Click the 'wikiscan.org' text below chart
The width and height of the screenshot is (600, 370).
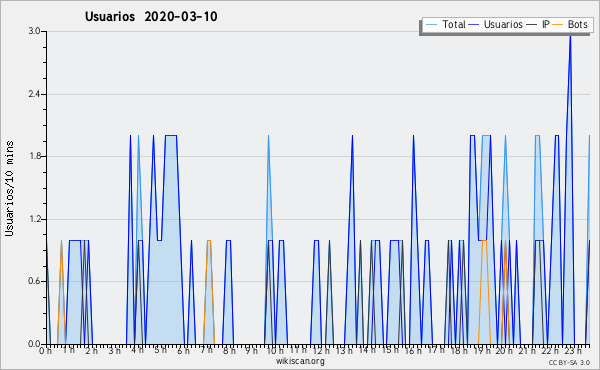click(x=300, y=361)
